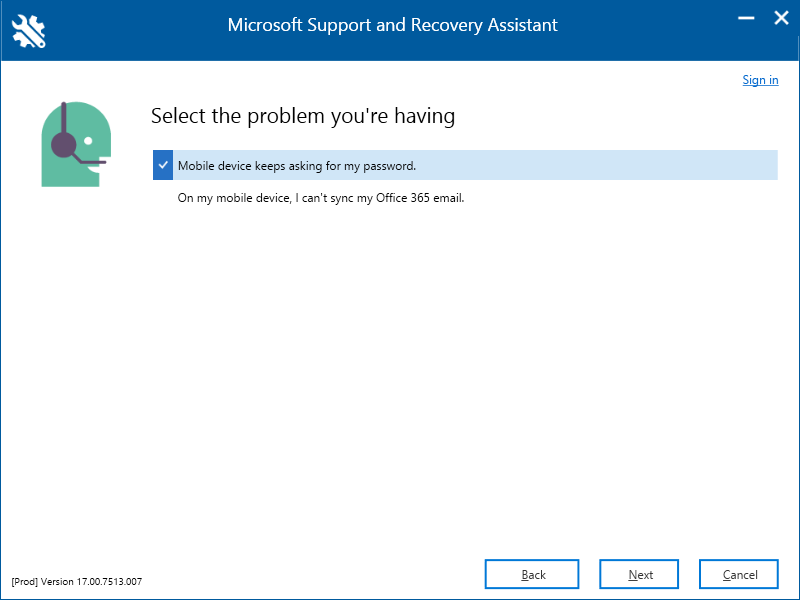Toggle the blue check mark box
Image resolution: width=800 pixels, height=600 pixels.
[x=163, y=165]
